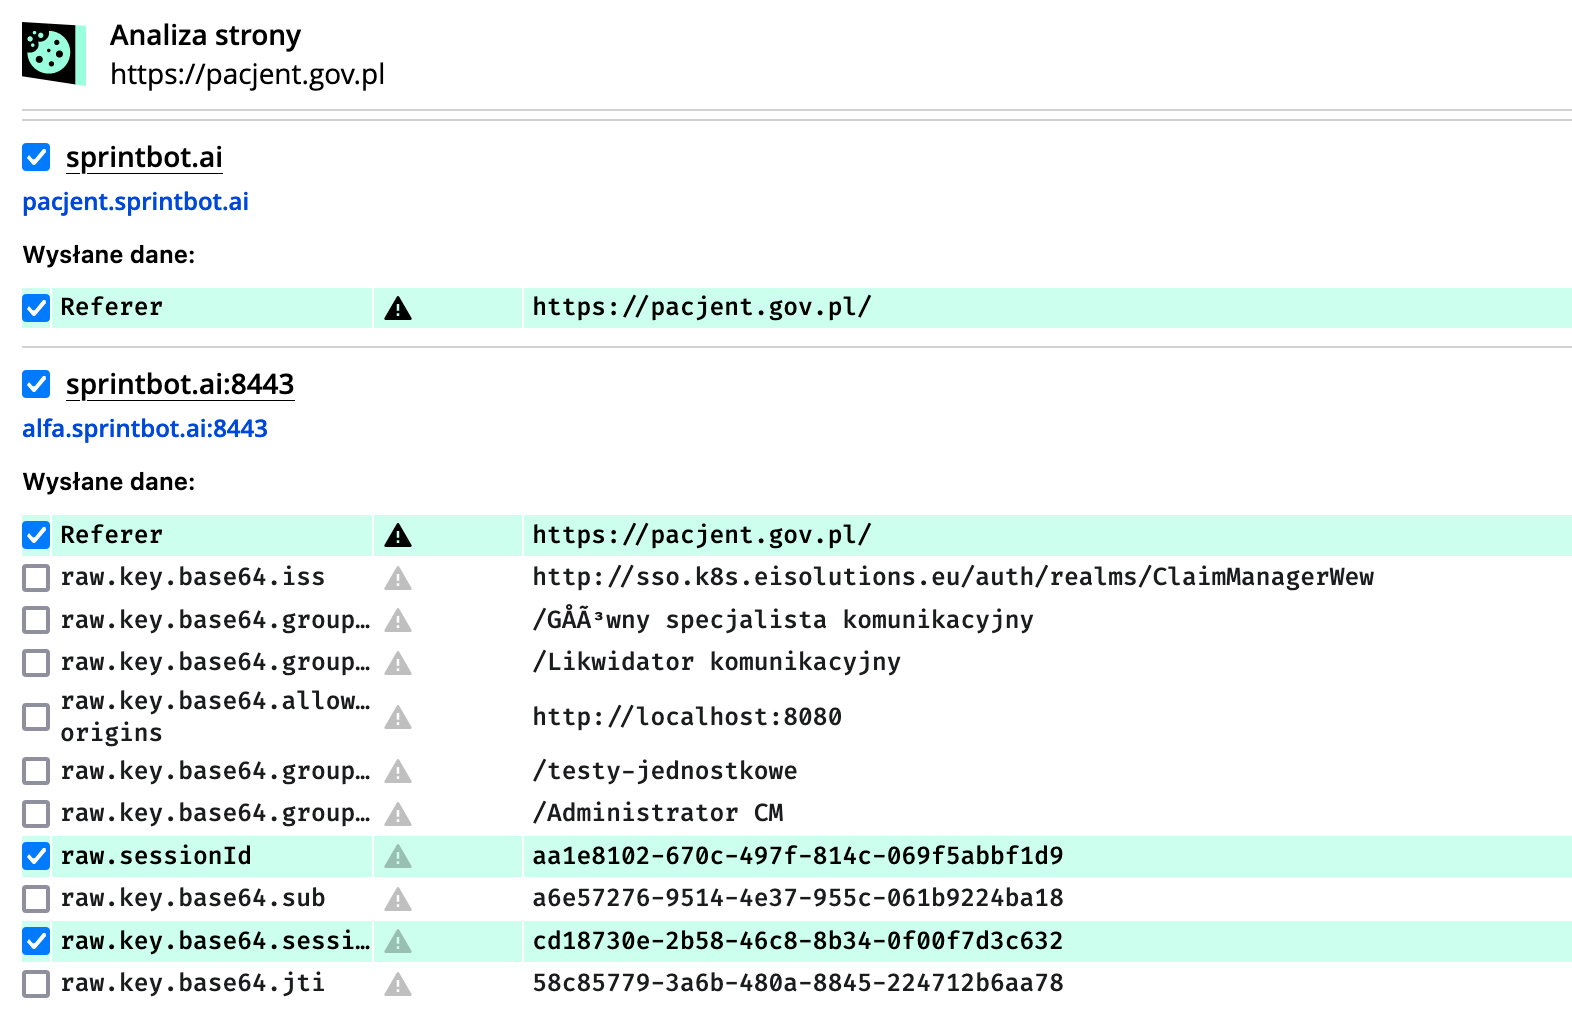Click warning icon beside raw.key.base64.iss

pos(398,578)
